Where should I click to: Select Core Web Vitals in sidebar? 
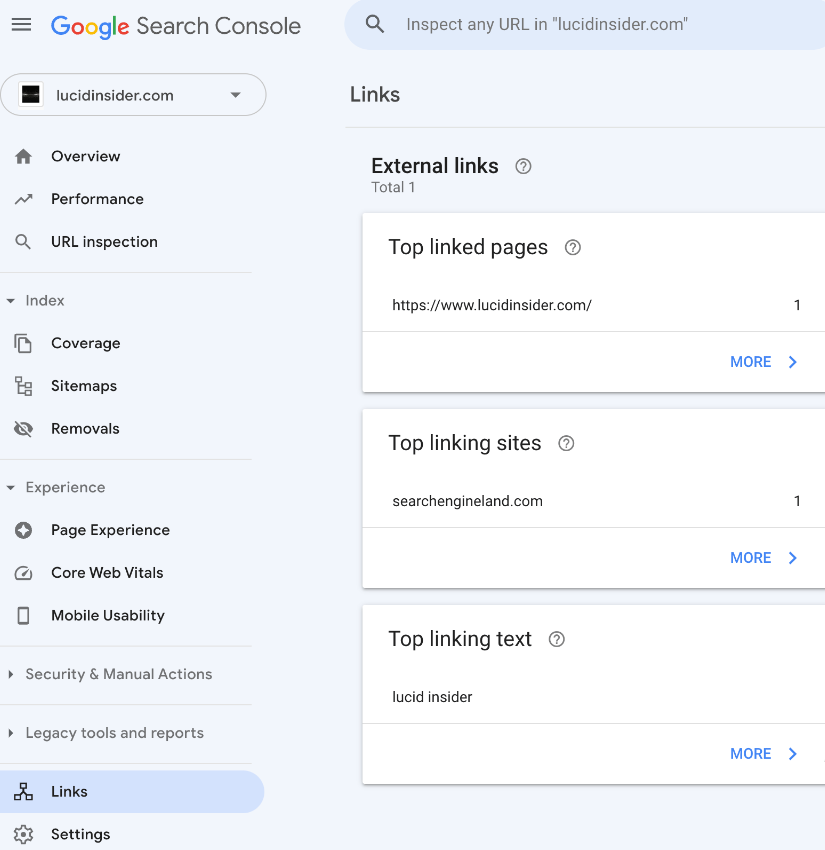[x=107, y=573]
